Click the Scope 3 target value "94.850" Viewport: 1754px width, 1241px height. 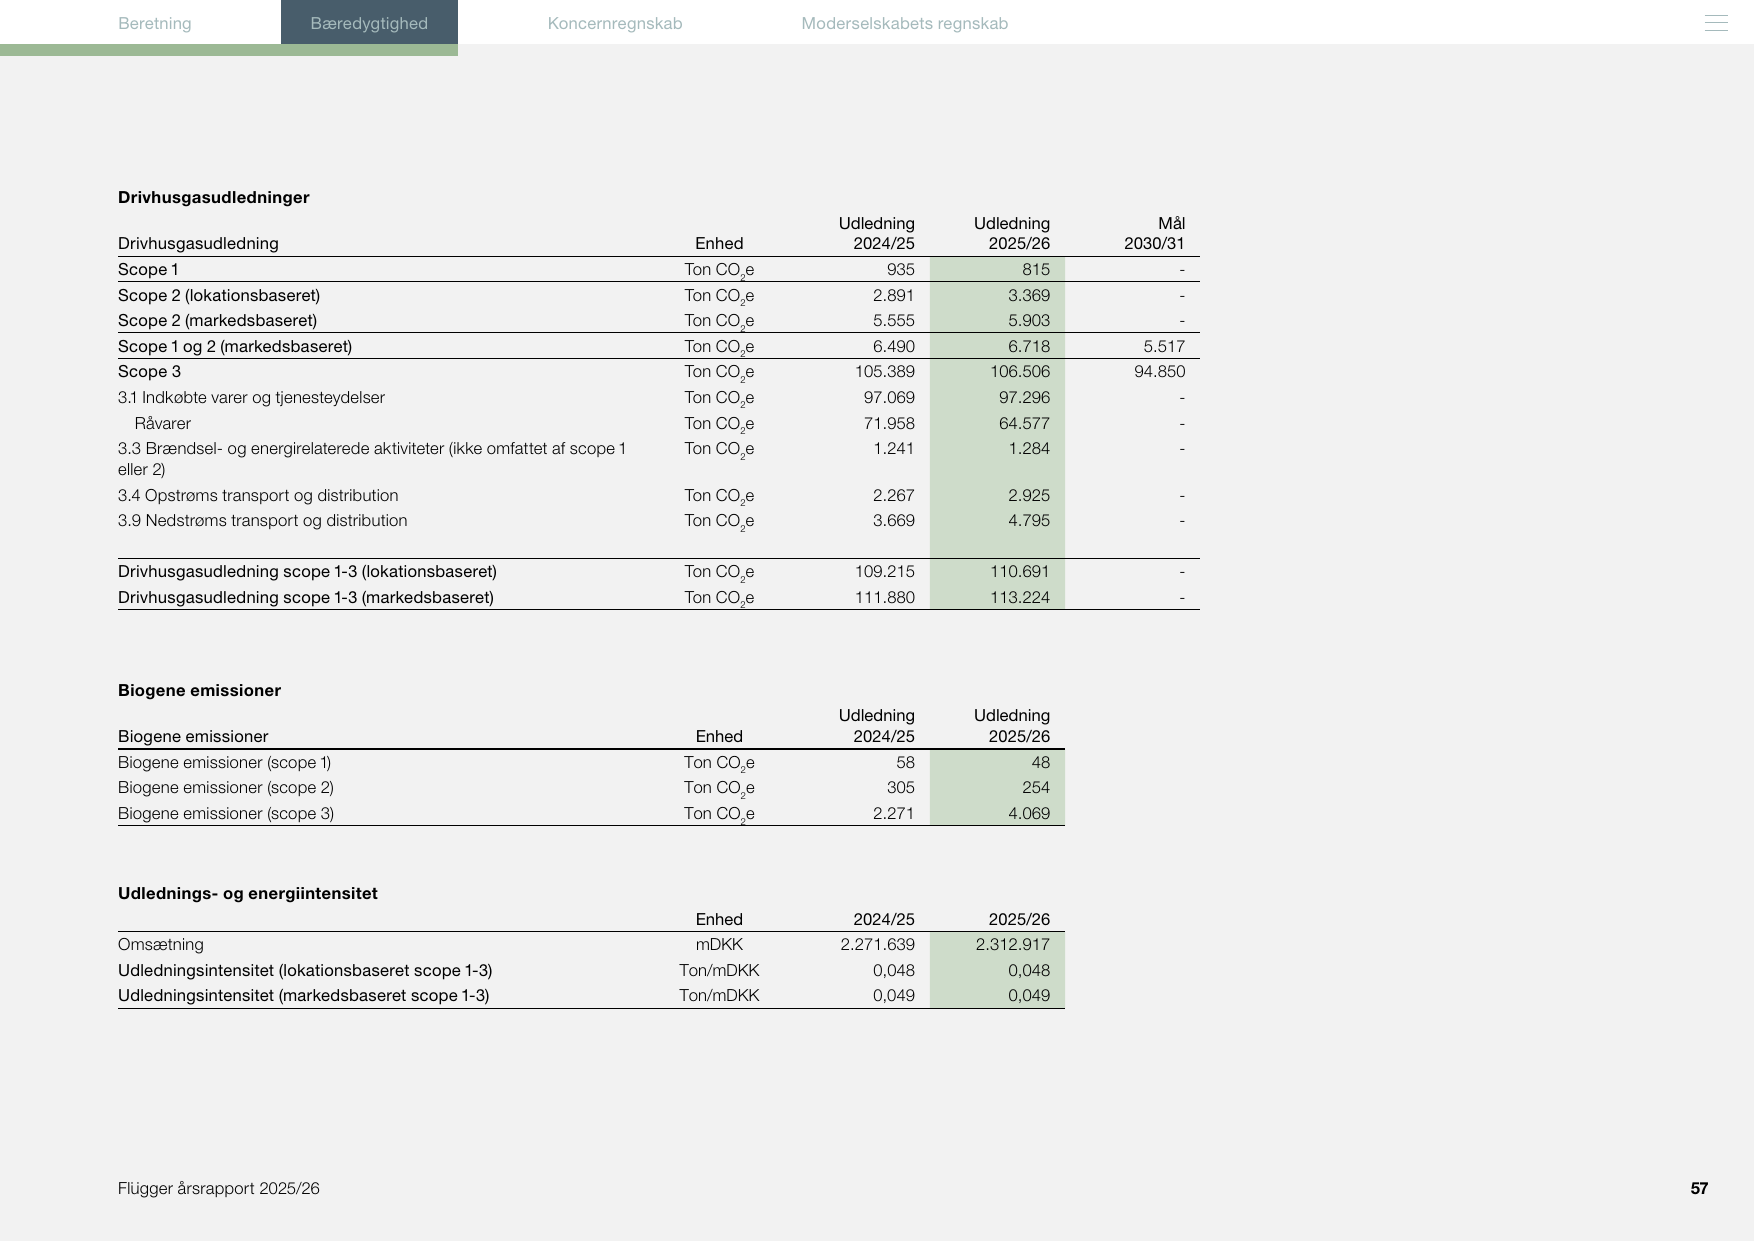coord(1160,371)
